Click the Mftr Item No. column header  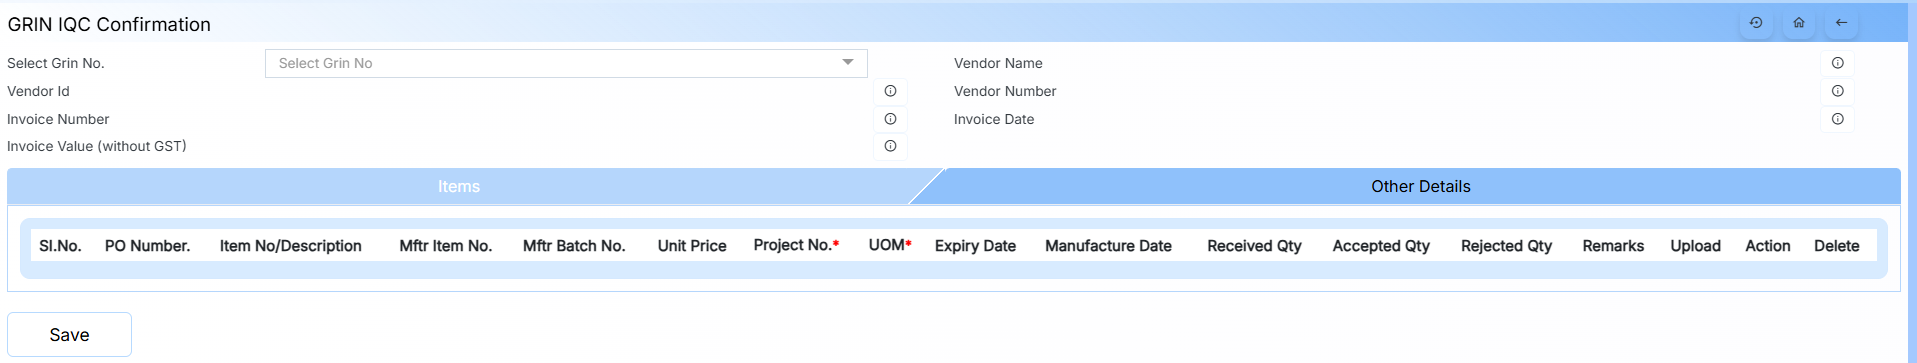pos(446,246)
